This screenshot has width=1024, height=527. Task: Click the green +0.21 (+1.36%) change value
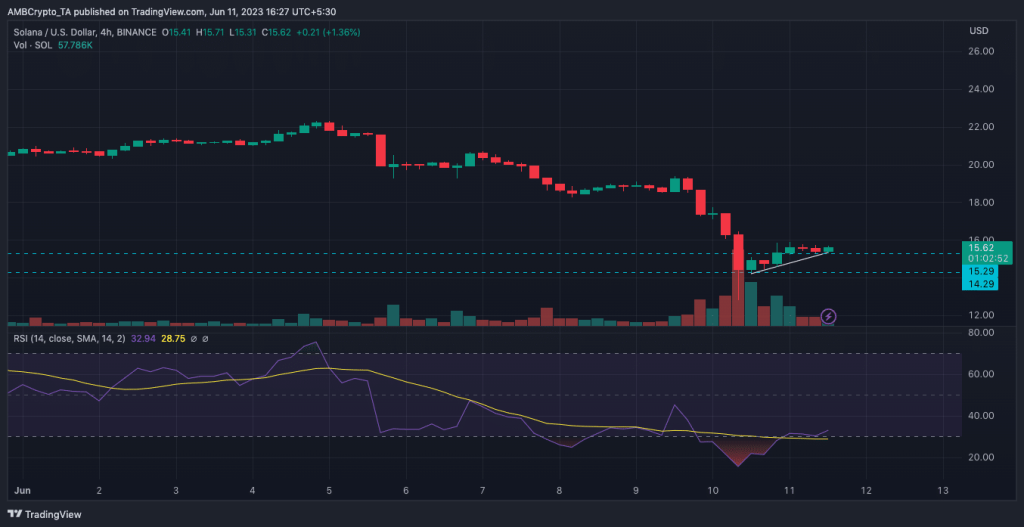pyautogui.click(x=326, y=32)
